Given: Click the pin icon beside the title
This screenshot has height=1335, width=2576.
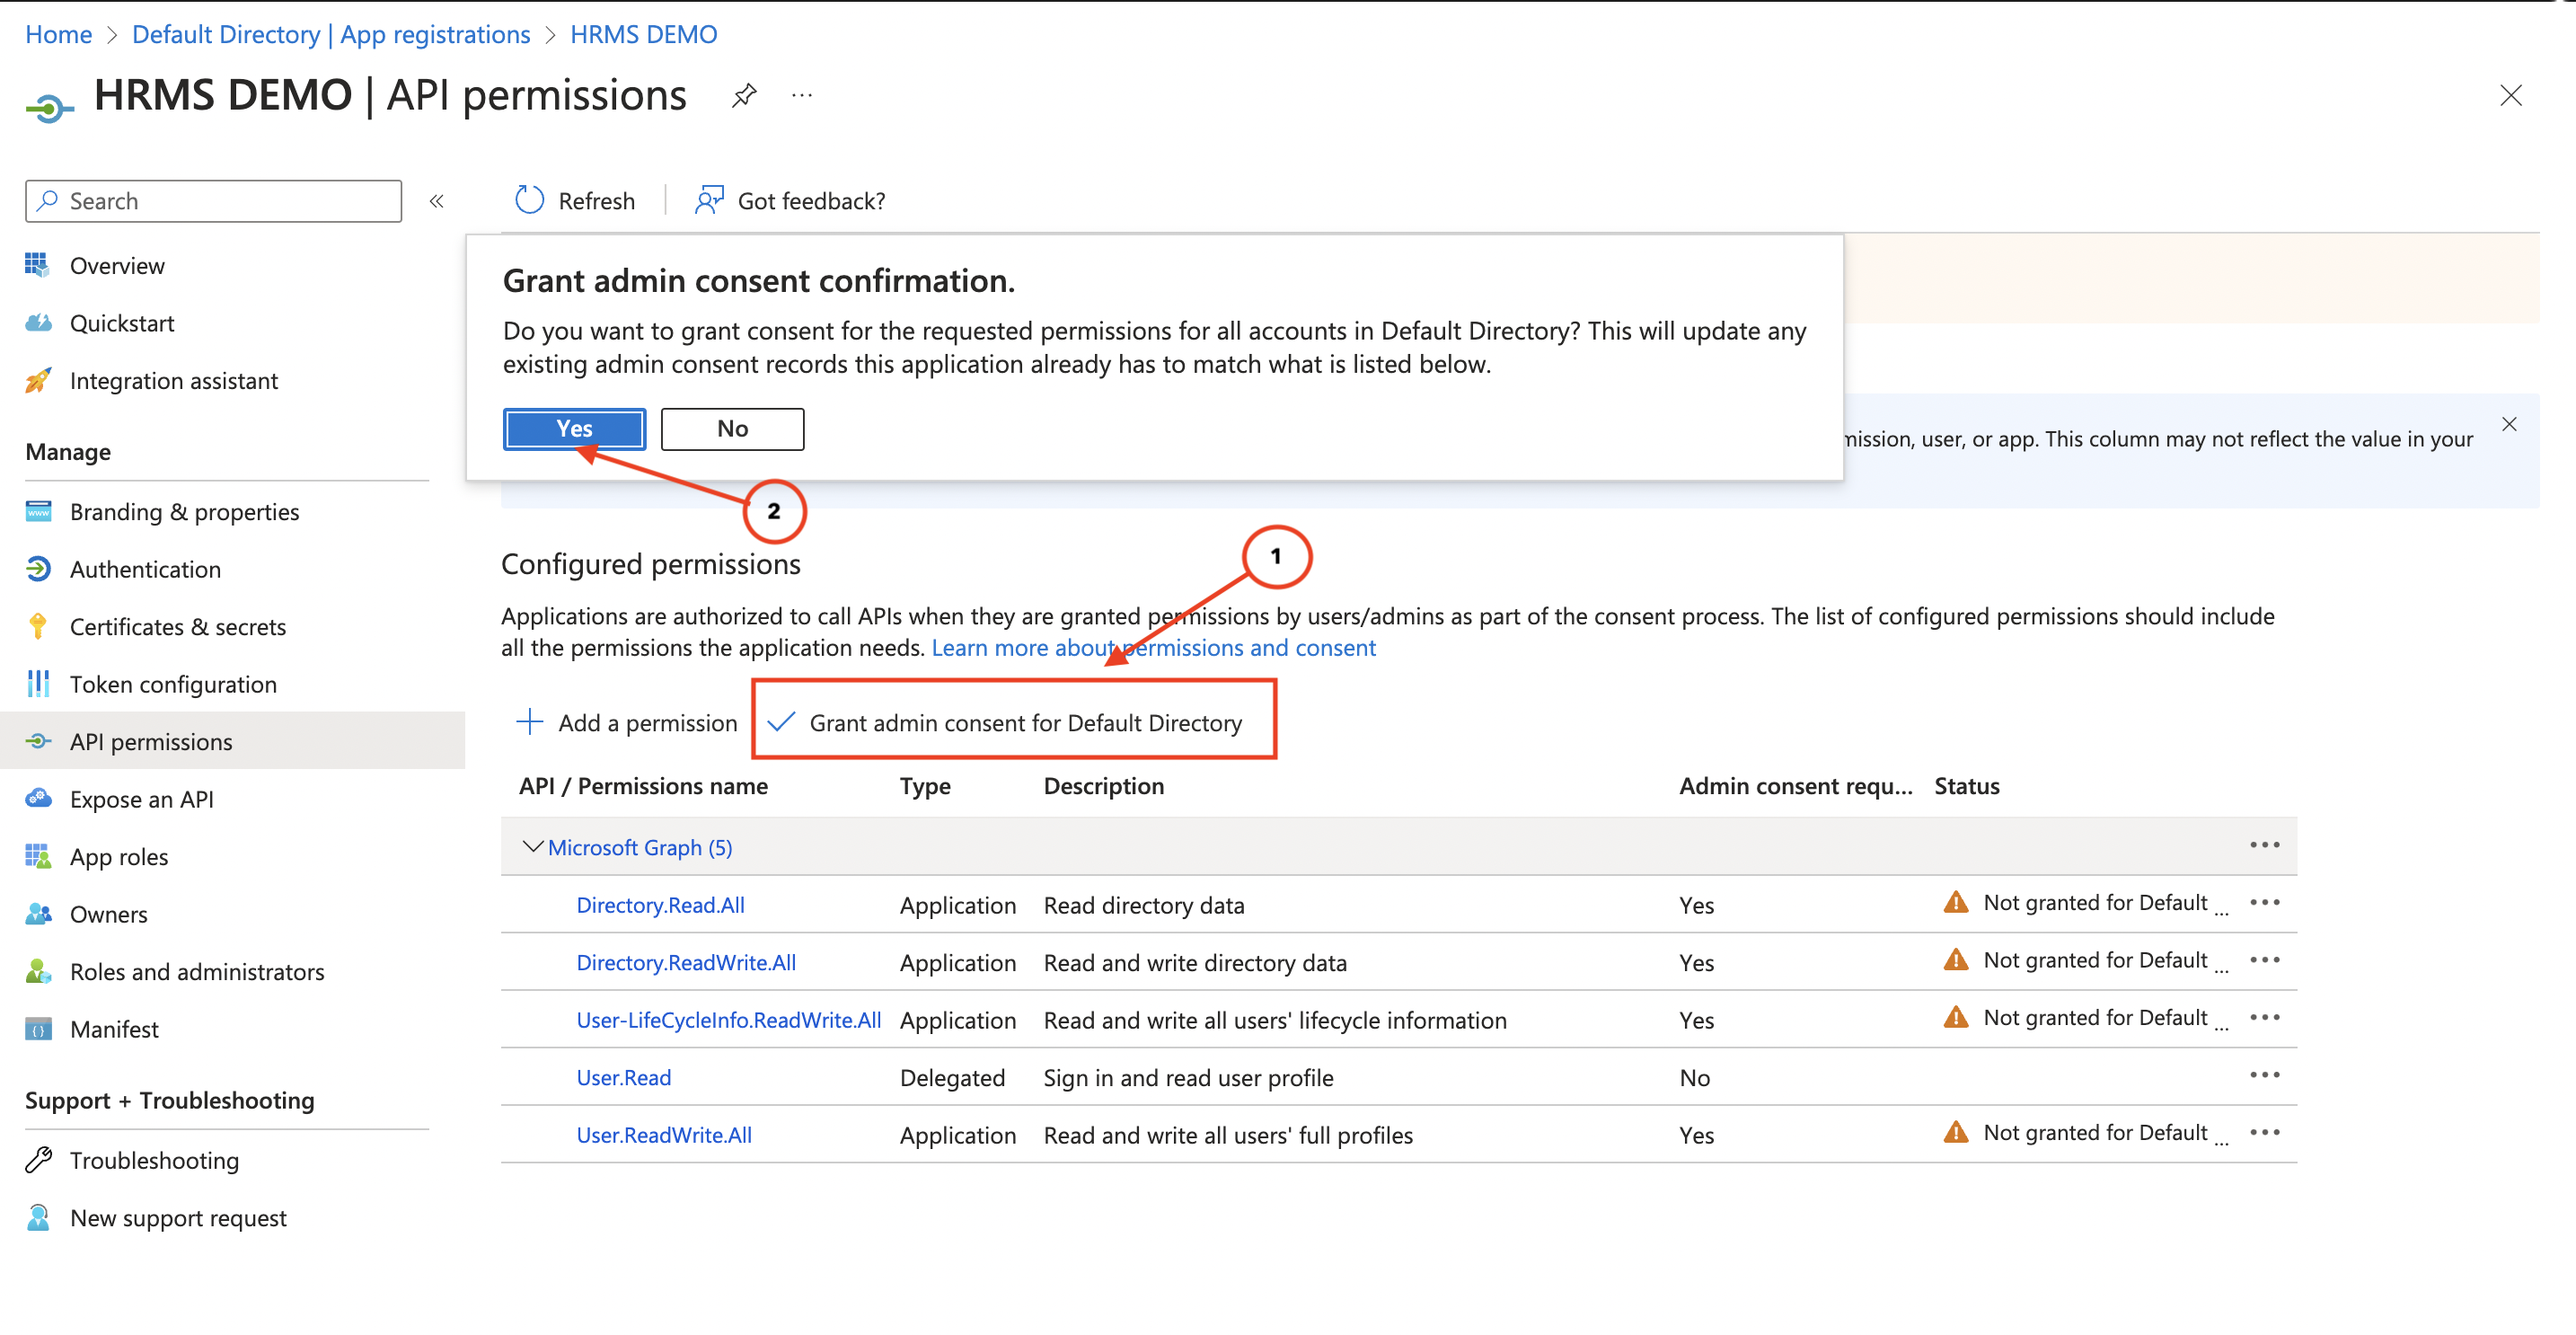Looking at the screenshot, I should click(743, 96).
